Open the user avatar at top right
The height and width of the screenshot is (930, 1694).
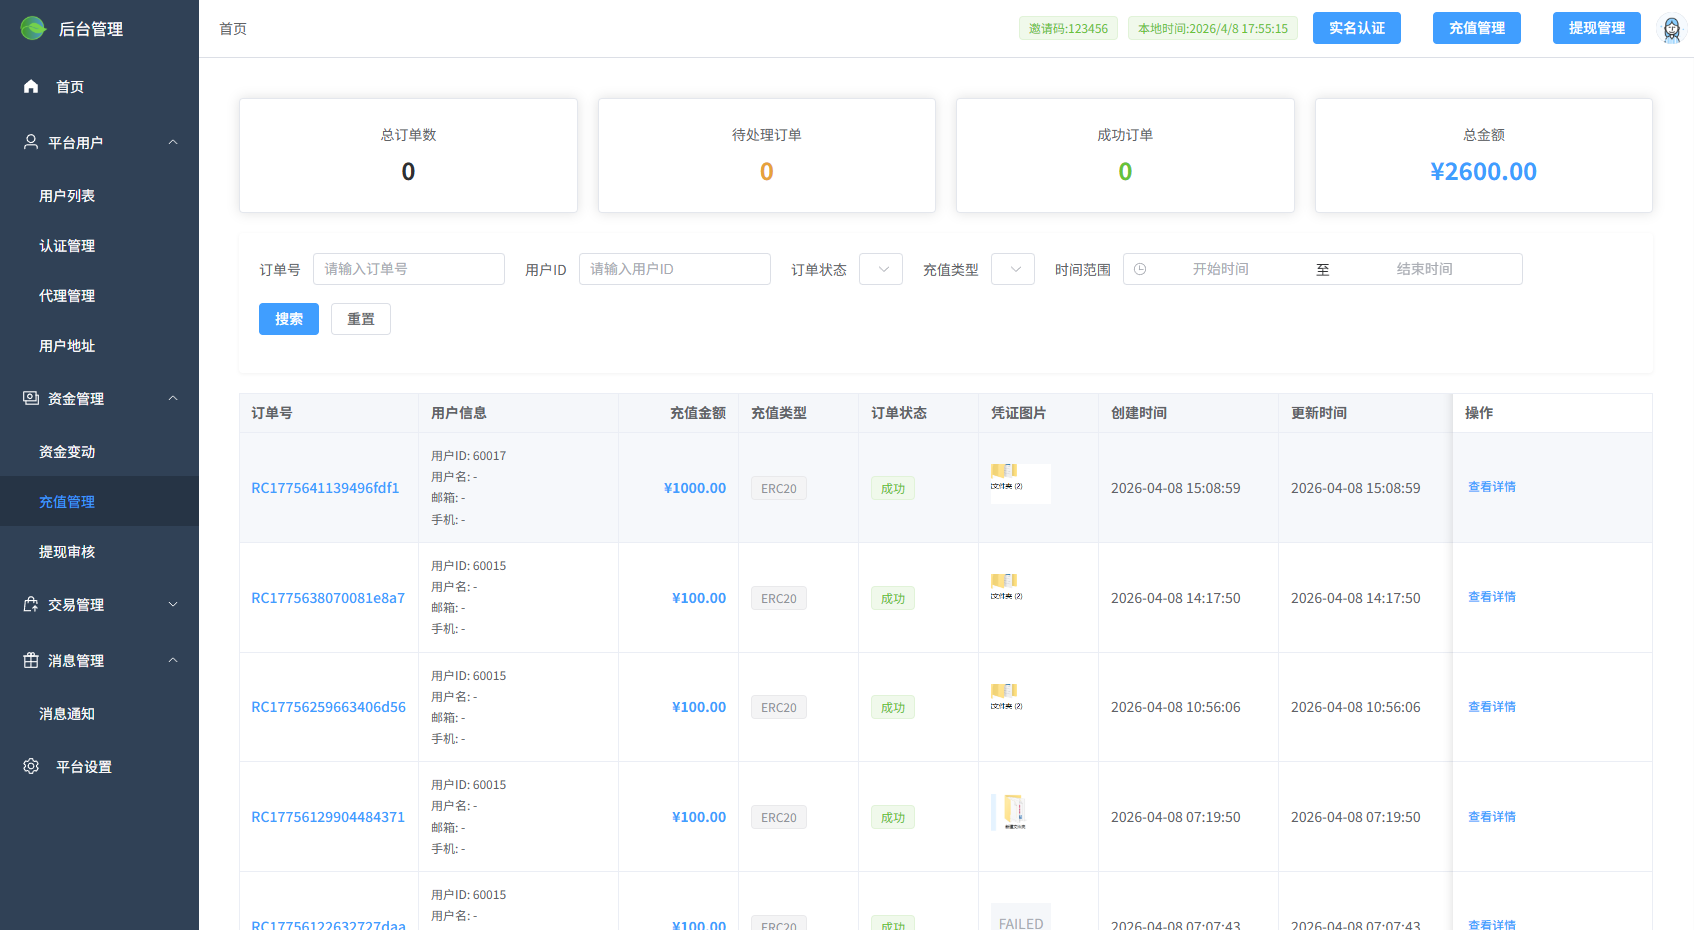click(1669, 27)
